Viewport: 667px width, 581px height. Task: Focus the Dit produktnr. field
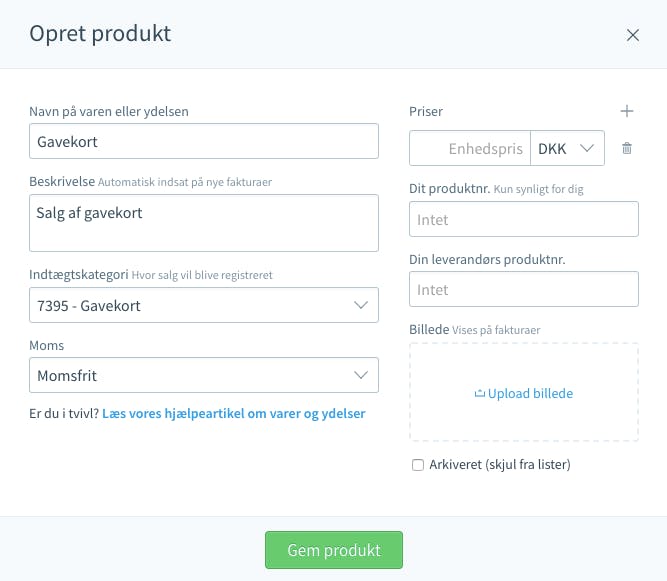[524, 219]
